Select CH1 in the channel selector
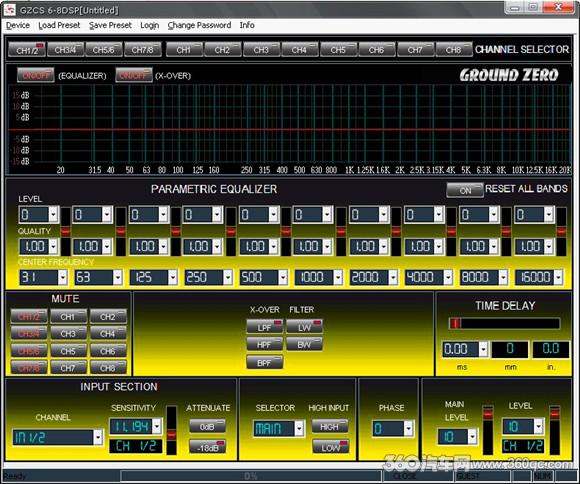The image size is (580, 484). click(184, 50)
